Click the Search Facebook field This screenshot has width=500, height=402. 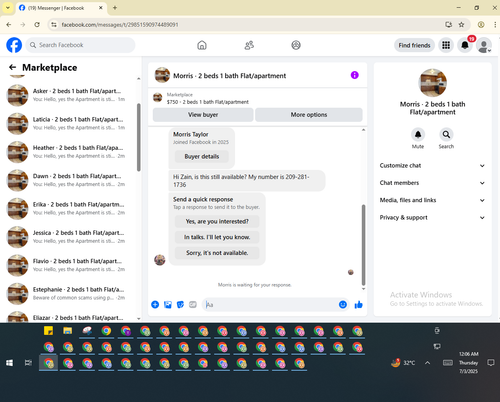click(x=80, y=45)
